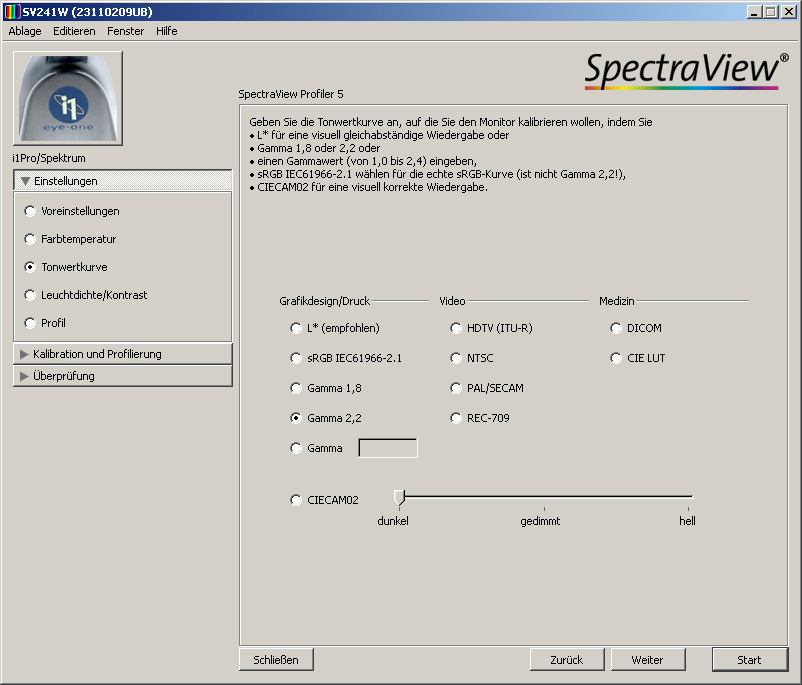Click the 'Medizin' group label
802x685 pixels.
coord(616,301)
